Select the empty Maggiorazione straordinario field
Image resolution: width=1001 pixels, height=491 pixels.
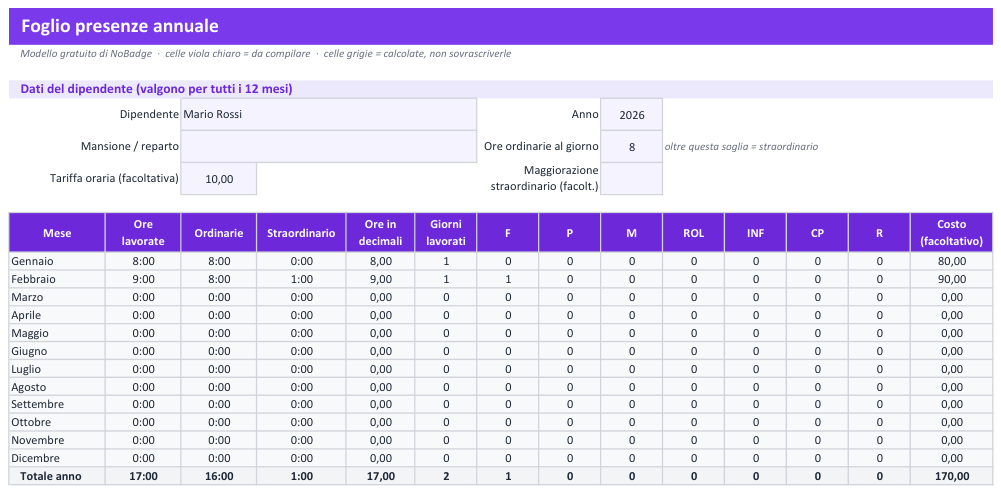(x=631, y=179)
